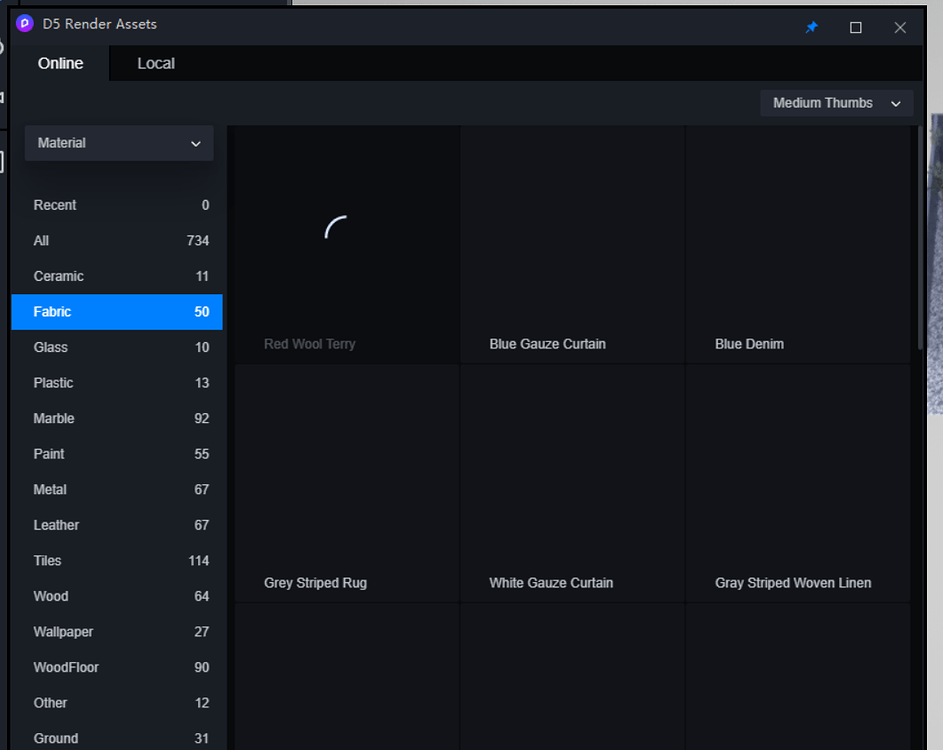This screenshot has width=943, height=750.
Task: Choose the Gray Striped Woven Linen material
Action: click(x=798, y=483)
